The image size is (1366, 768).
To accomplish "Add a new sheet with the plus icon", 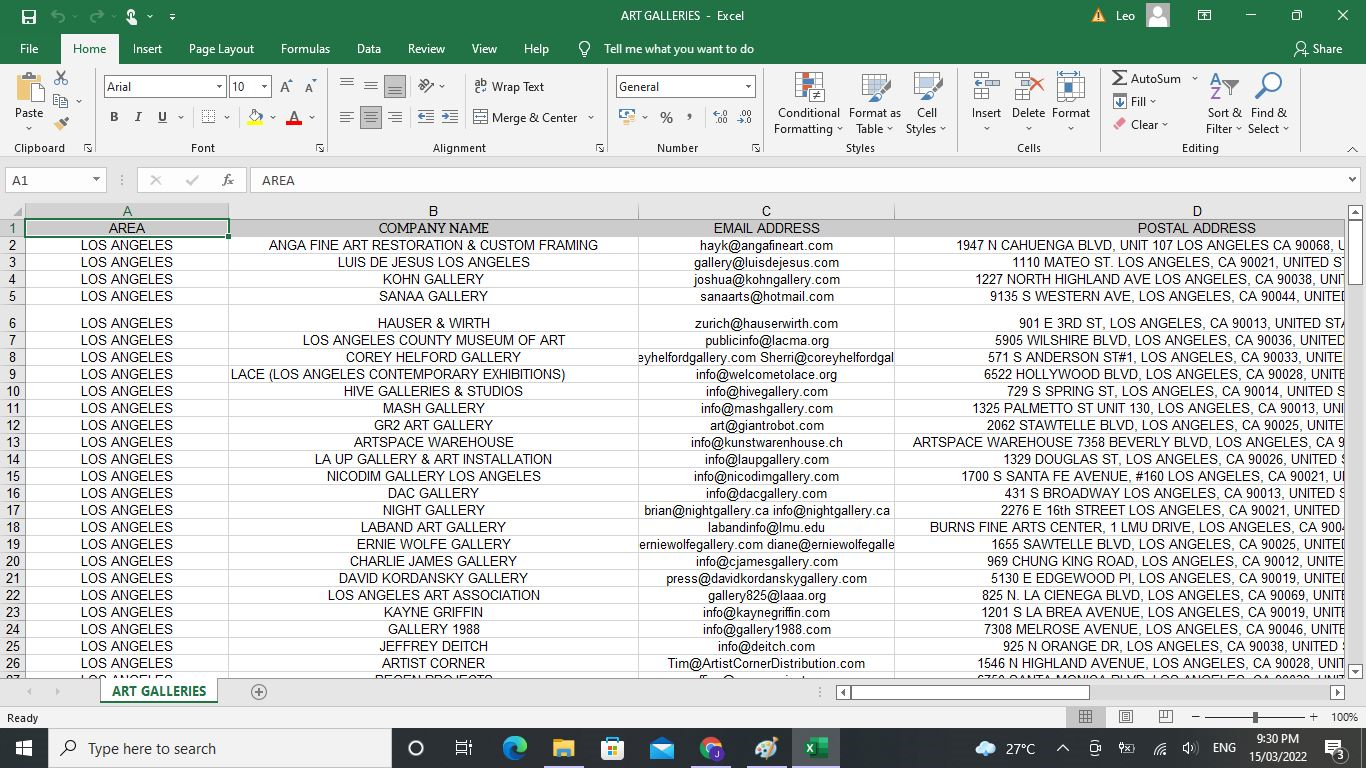I will coord(259,691).
